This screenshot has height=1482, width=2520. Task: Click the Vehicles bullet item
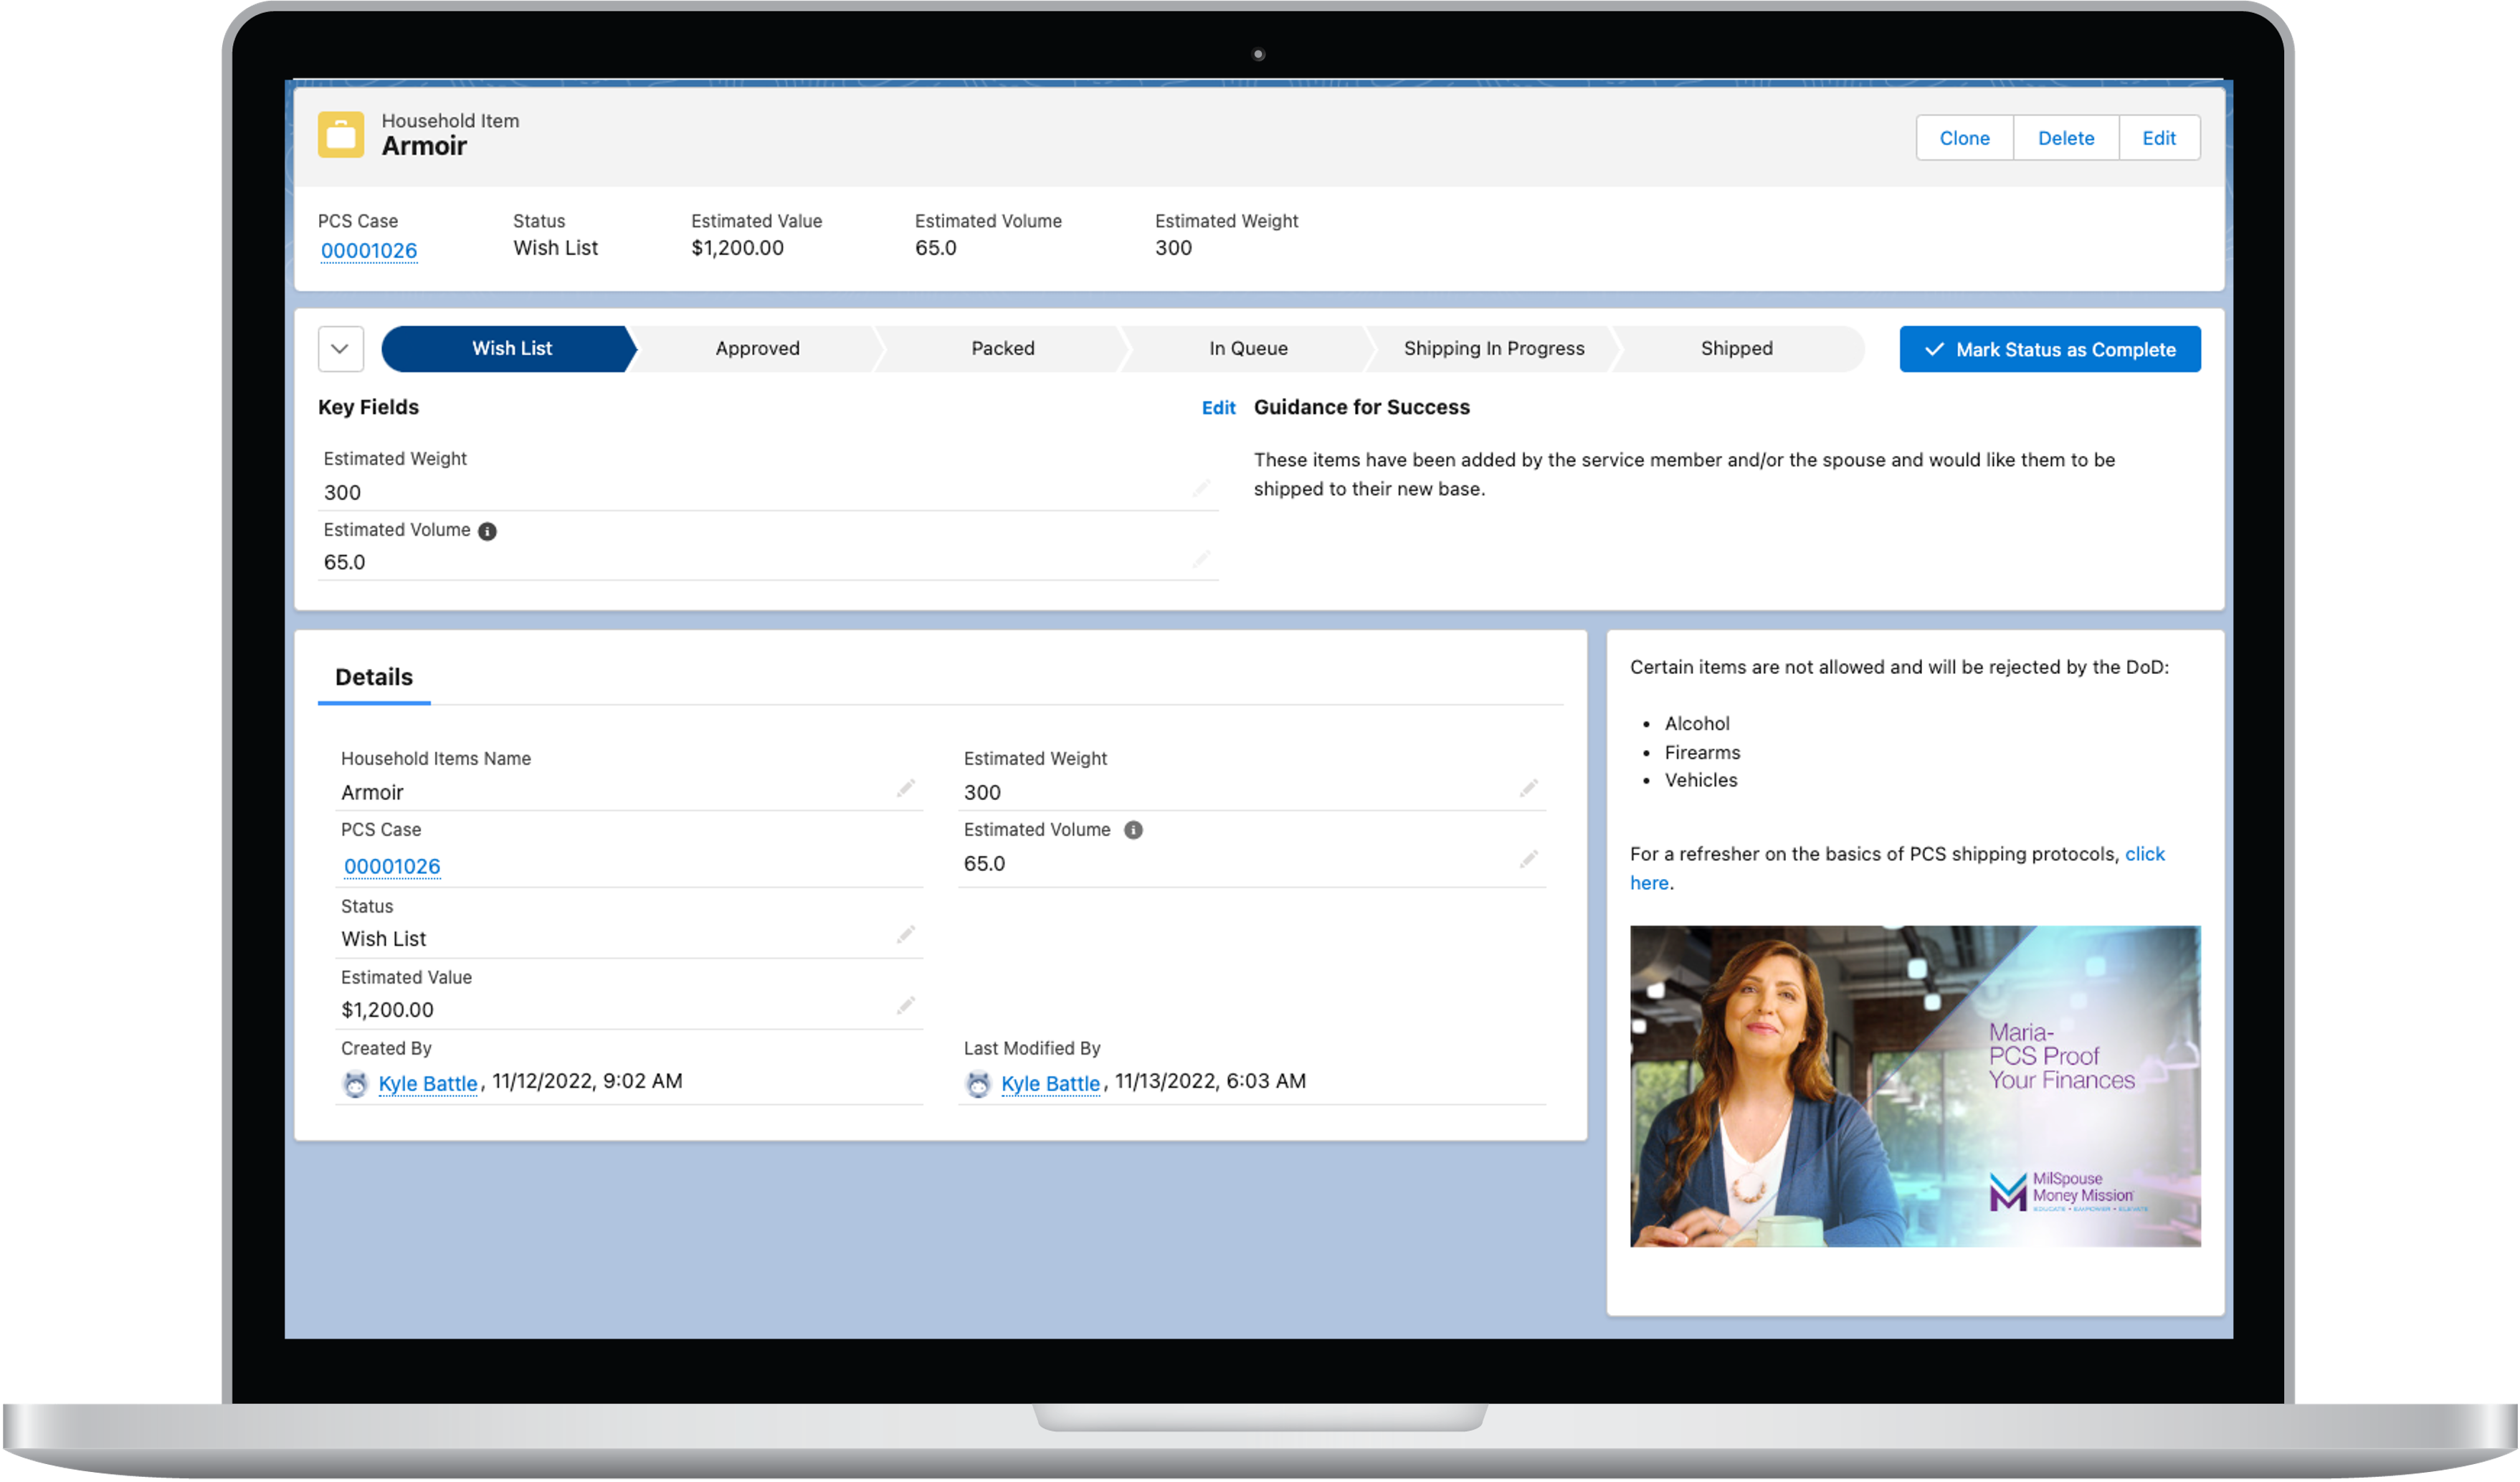pos(1701,781)
